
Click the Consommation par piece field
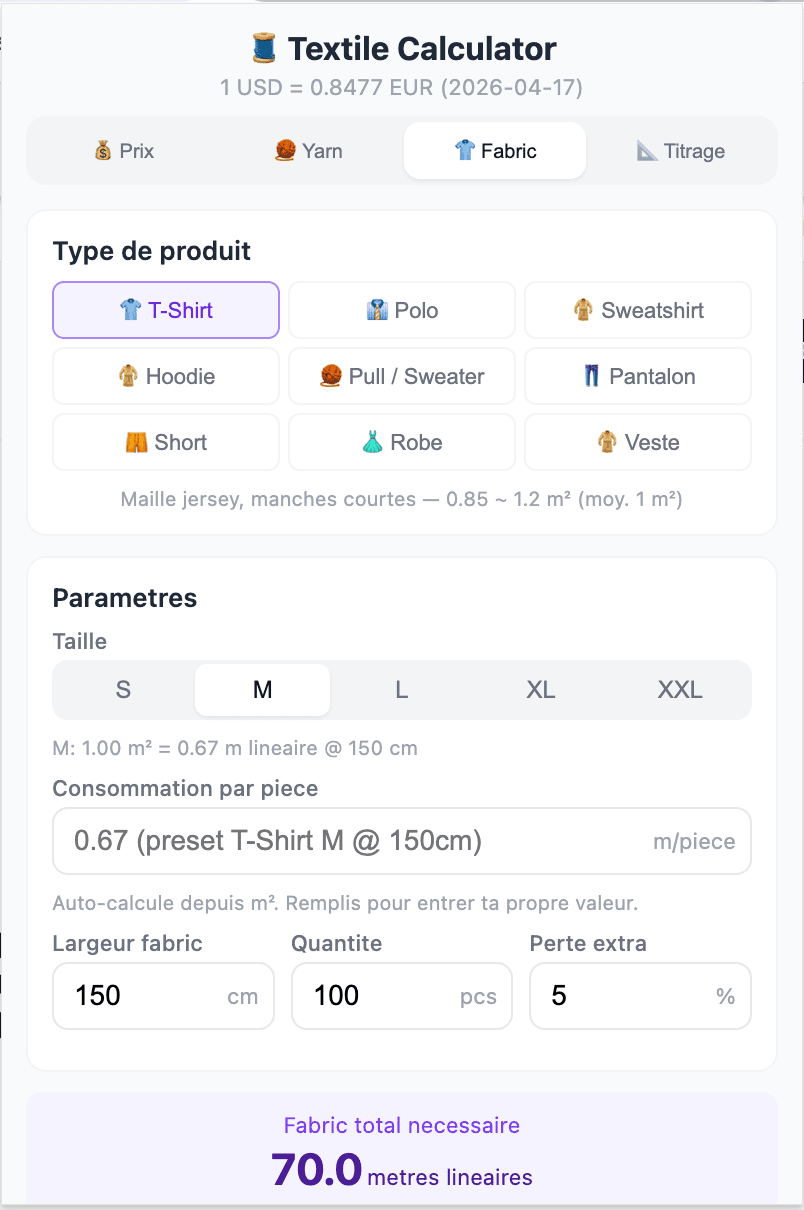click(401, 841)
